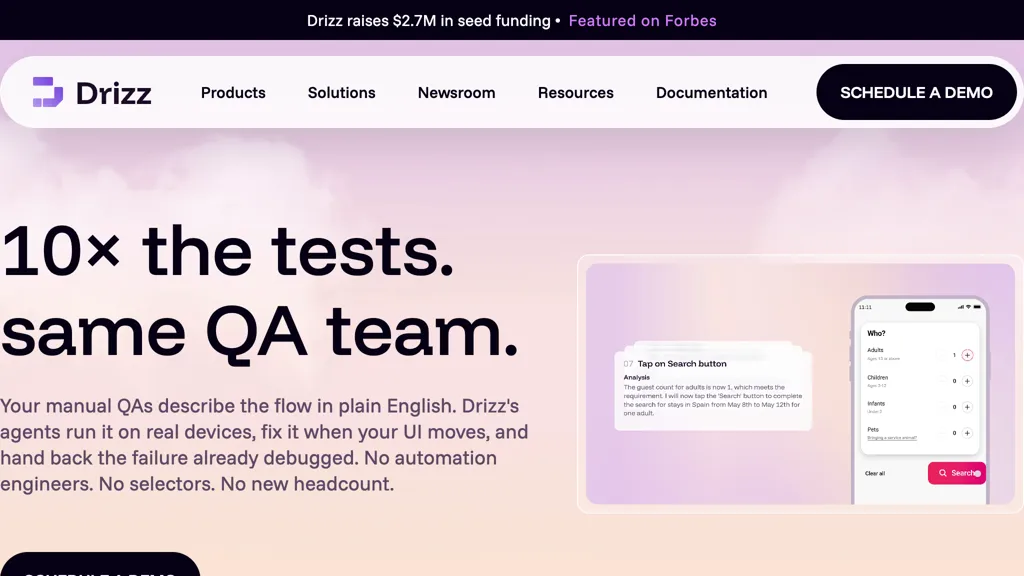The height and width of the screenshot is (576, 1024).
Task: Click the header SCHEDULE A DEMO button
Action: click(916, 92)
